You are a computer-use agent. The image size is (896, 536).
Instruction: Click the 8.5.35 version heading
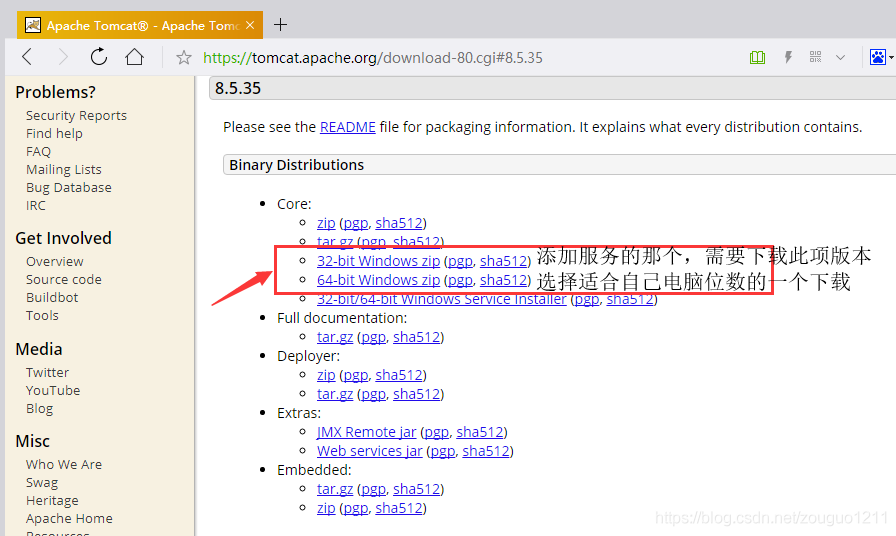(238, 88)
